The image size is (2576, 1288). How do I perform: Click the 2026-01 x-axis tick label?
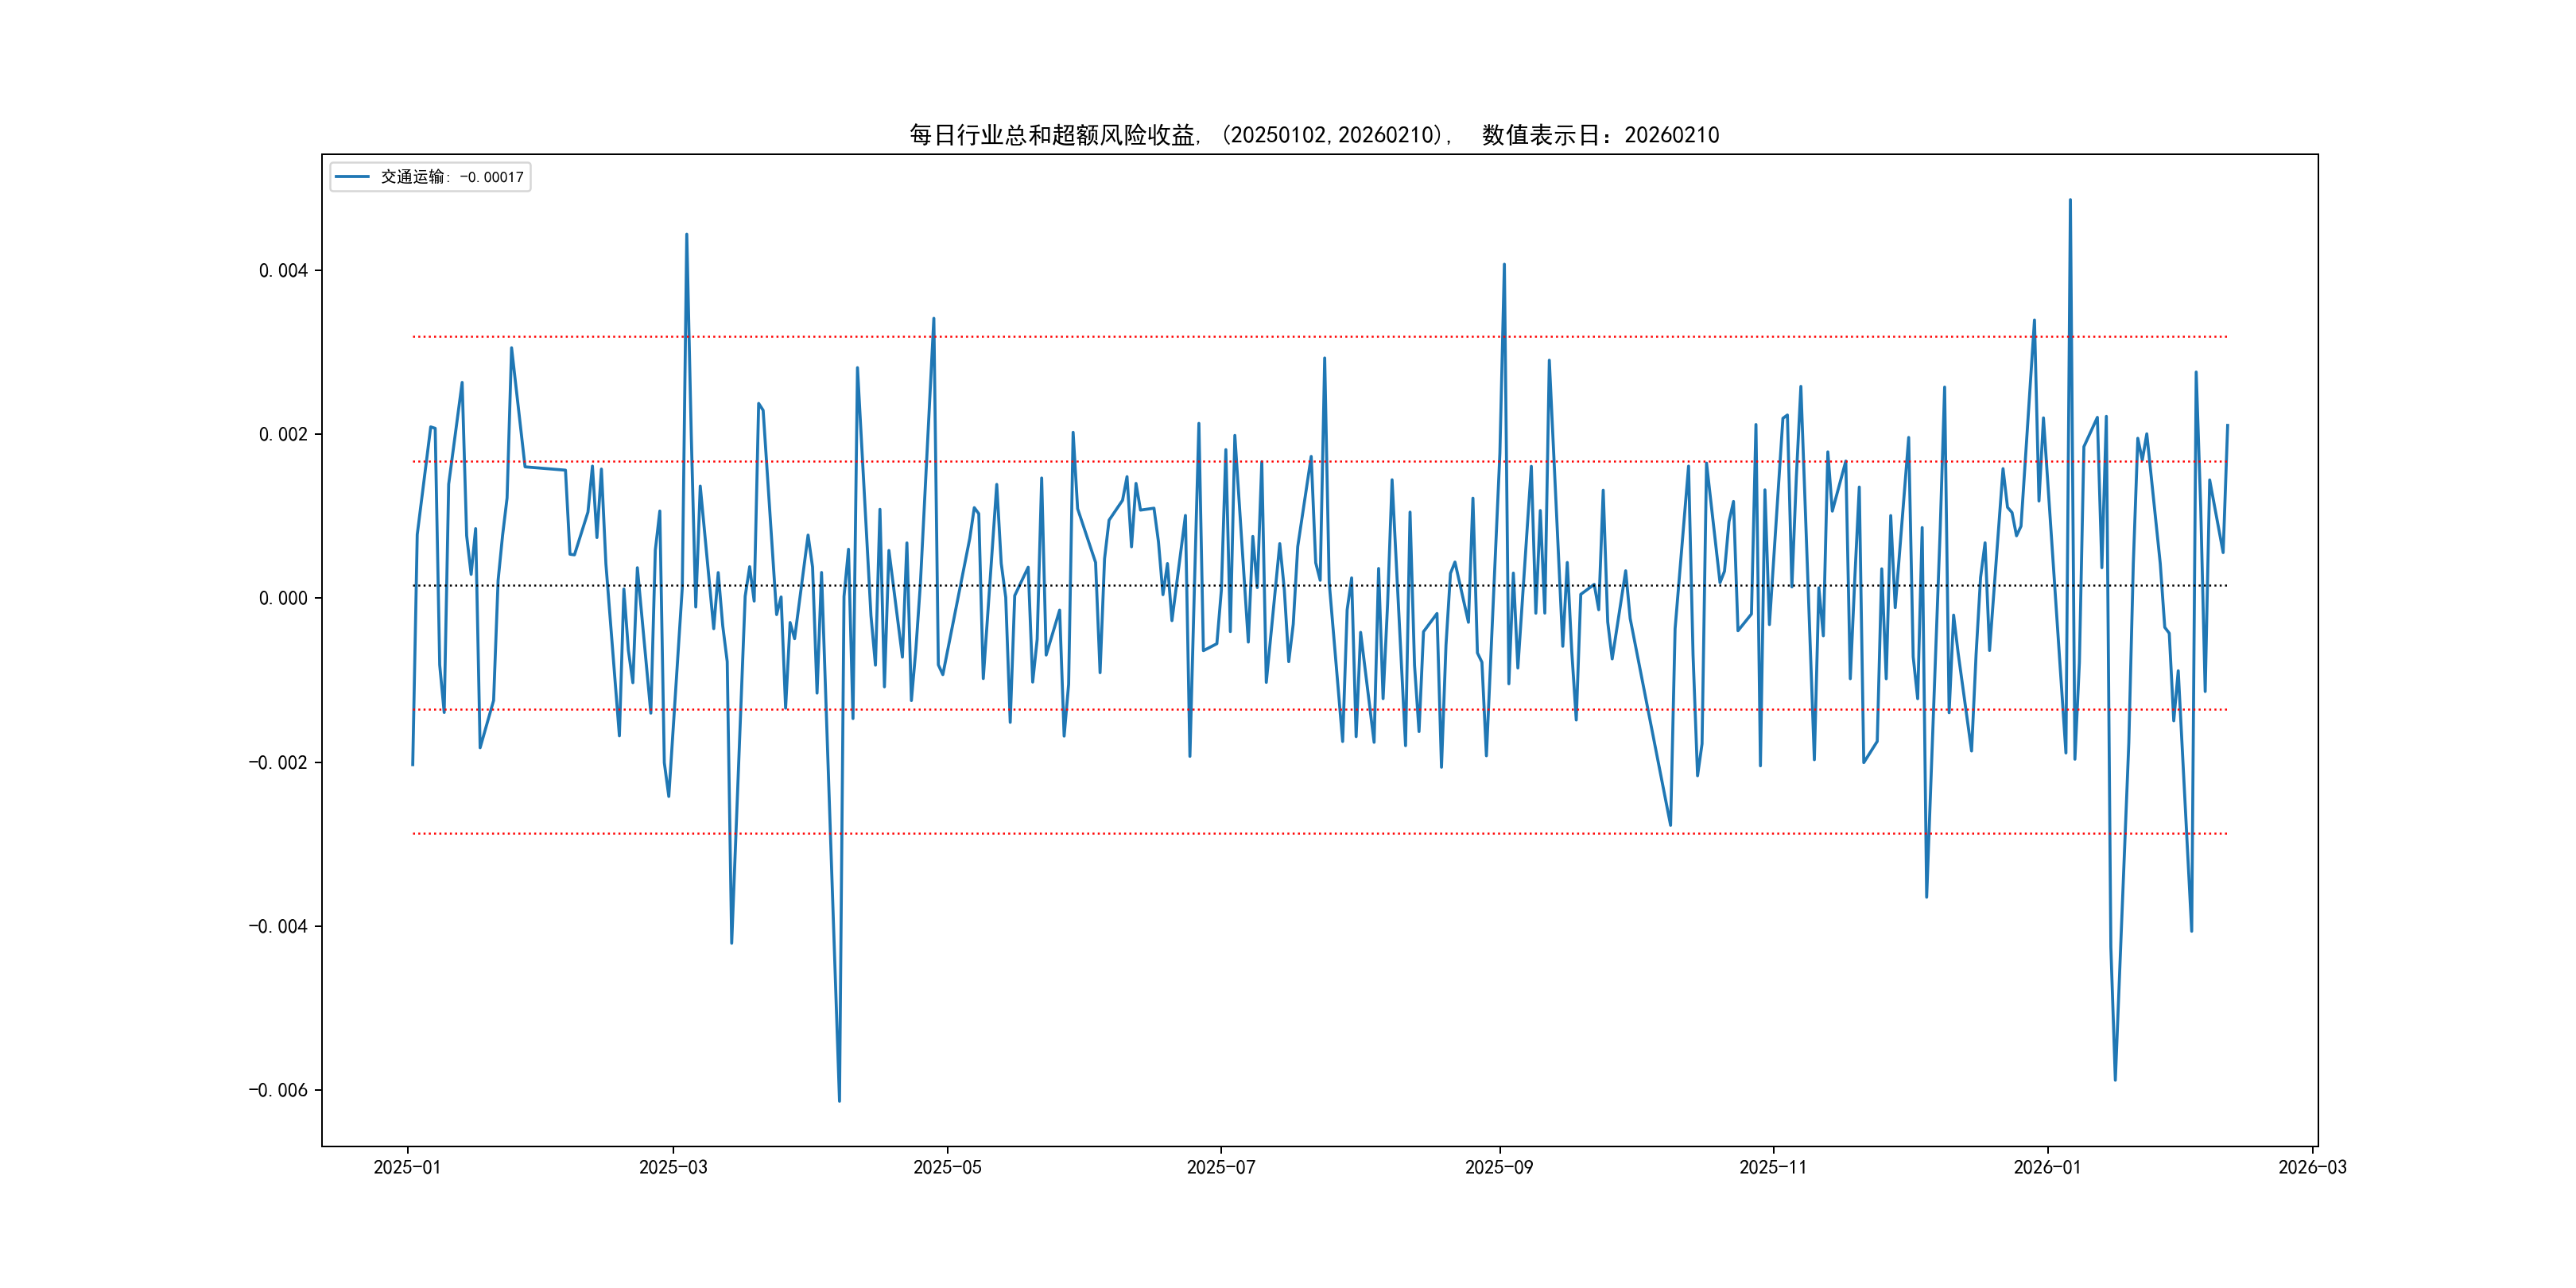point(2046,1167)
